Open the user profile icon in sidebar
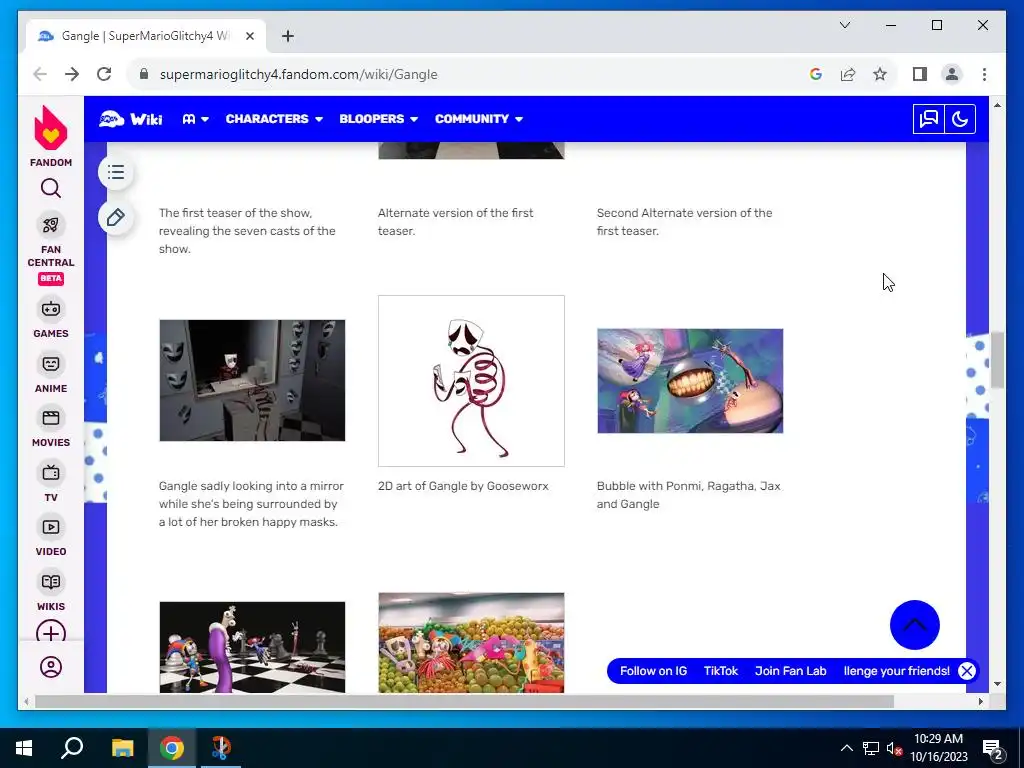This screenshot has width=1024, height=768. click(x=50, y=667)
